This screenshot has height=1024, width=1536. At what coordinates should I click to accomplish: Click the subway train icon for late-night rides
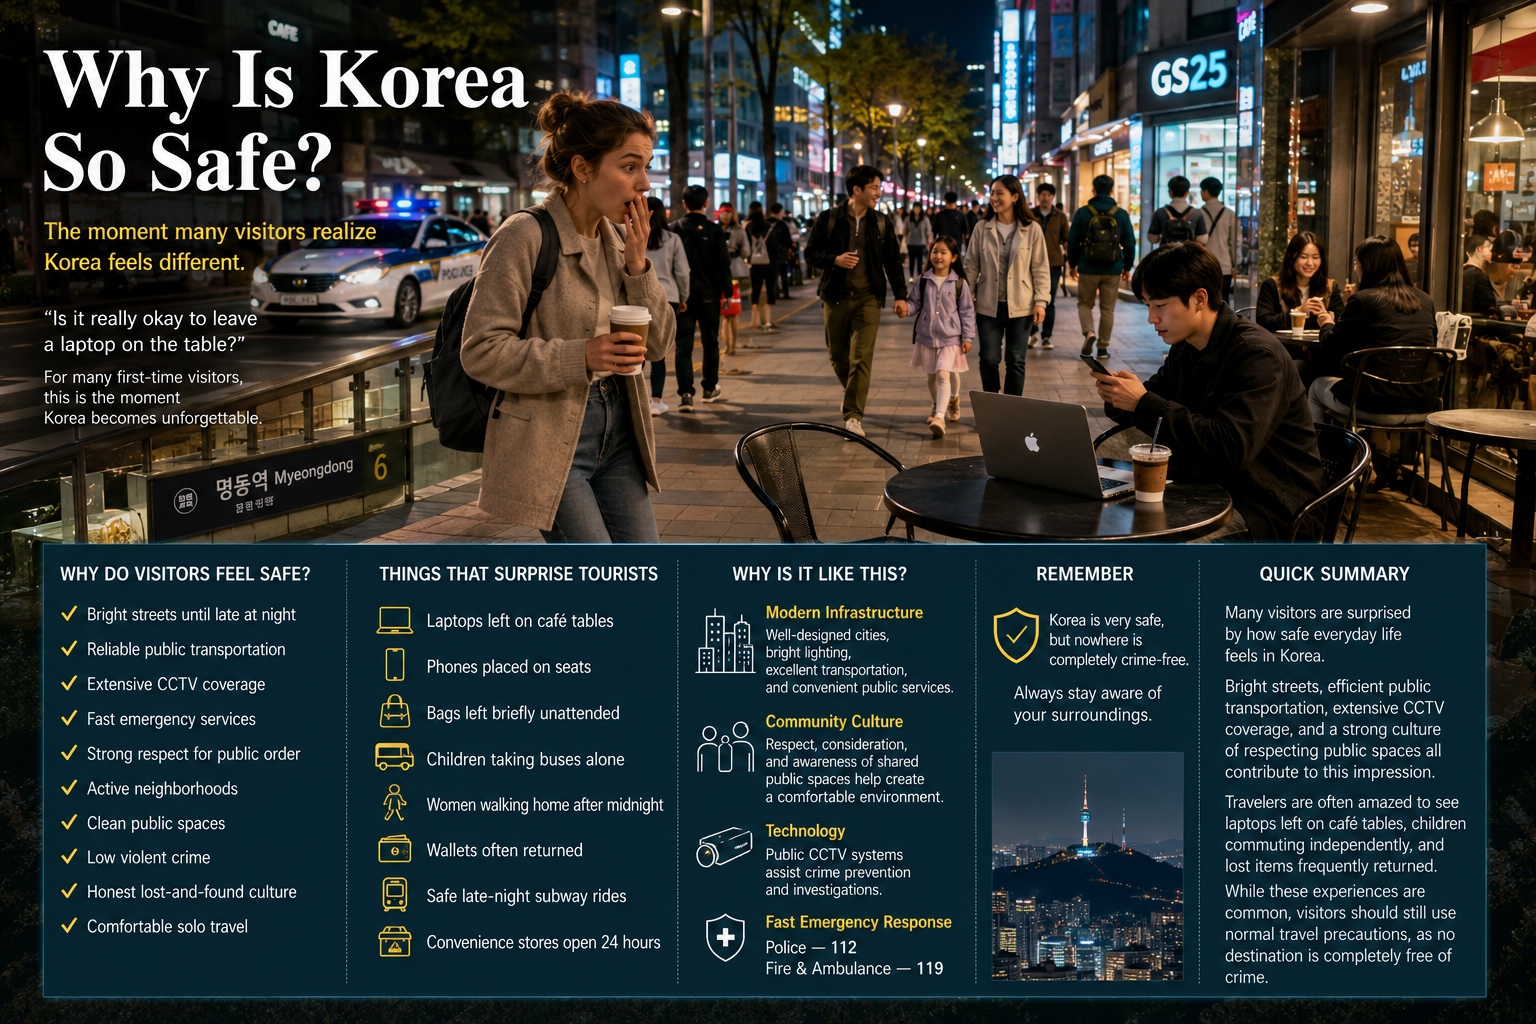point(395,894)
